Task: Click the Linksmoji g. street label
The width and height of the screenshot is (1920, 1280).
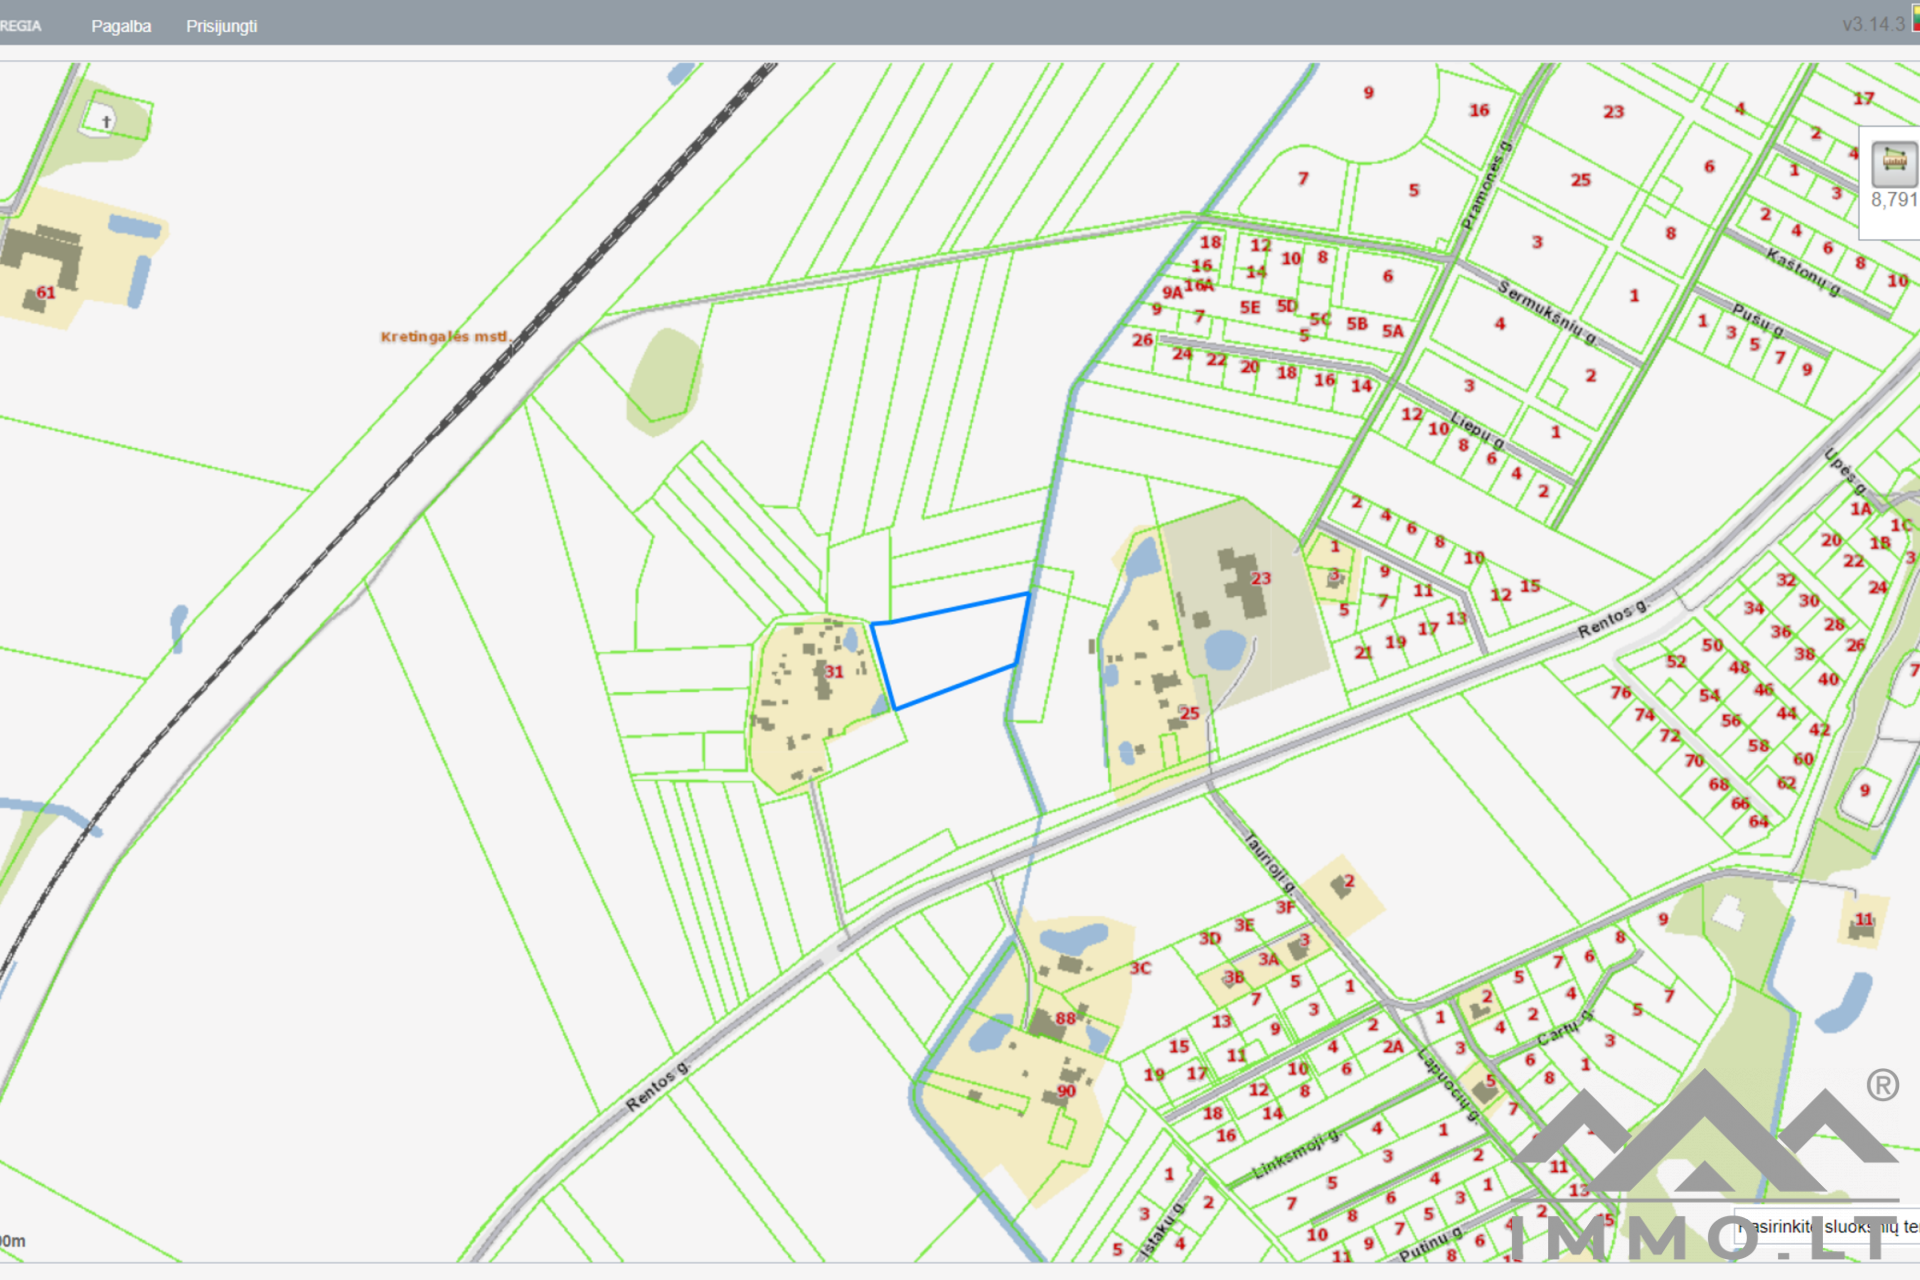Action: [1296, 1154]
